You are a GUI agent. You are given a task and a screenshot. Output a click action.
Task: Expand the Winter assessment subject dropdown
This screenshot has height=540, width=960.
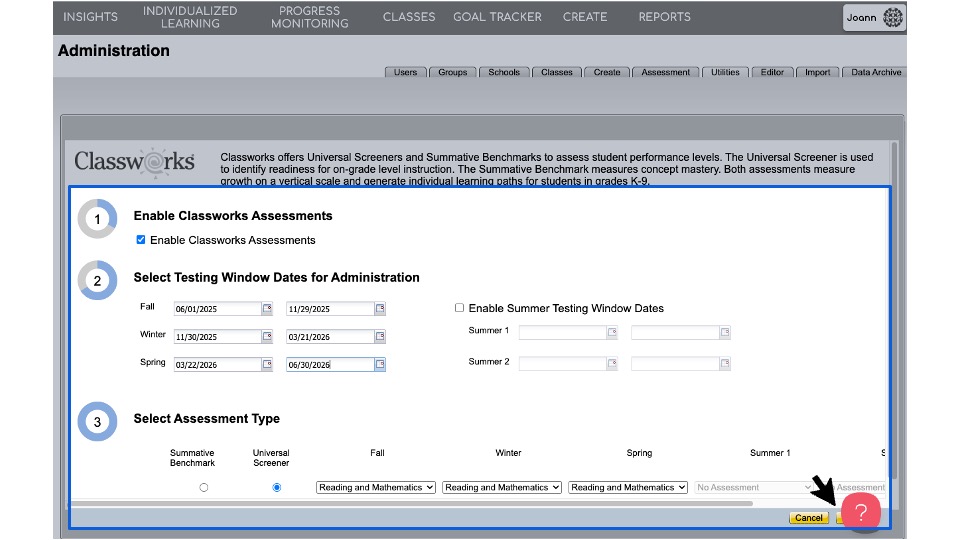(503, 487)
